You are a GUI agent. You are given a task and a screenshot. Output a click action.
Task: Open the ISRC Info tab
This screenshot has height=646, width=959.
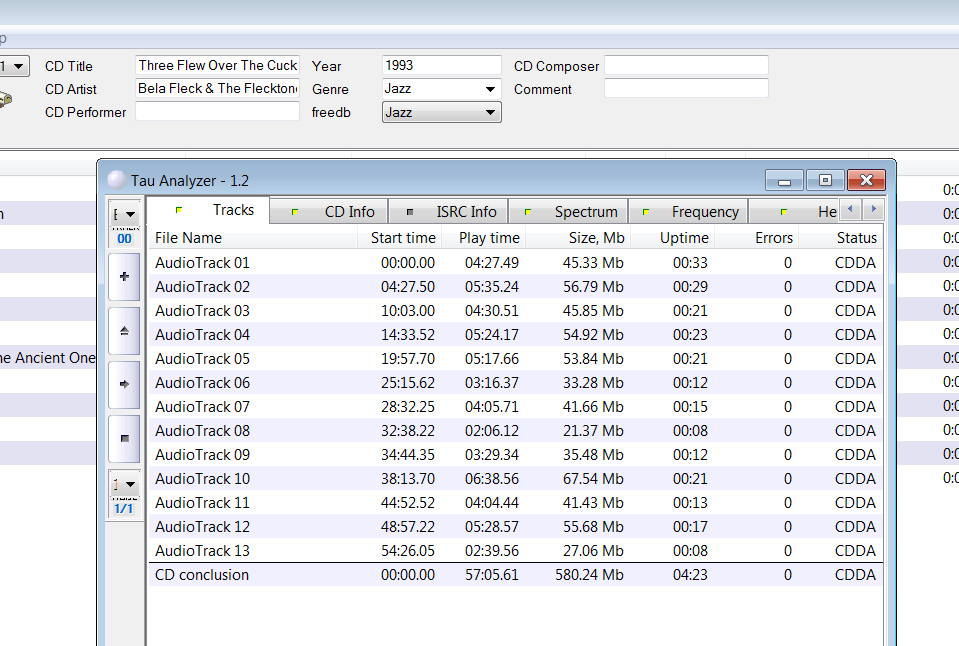[448, 212]
